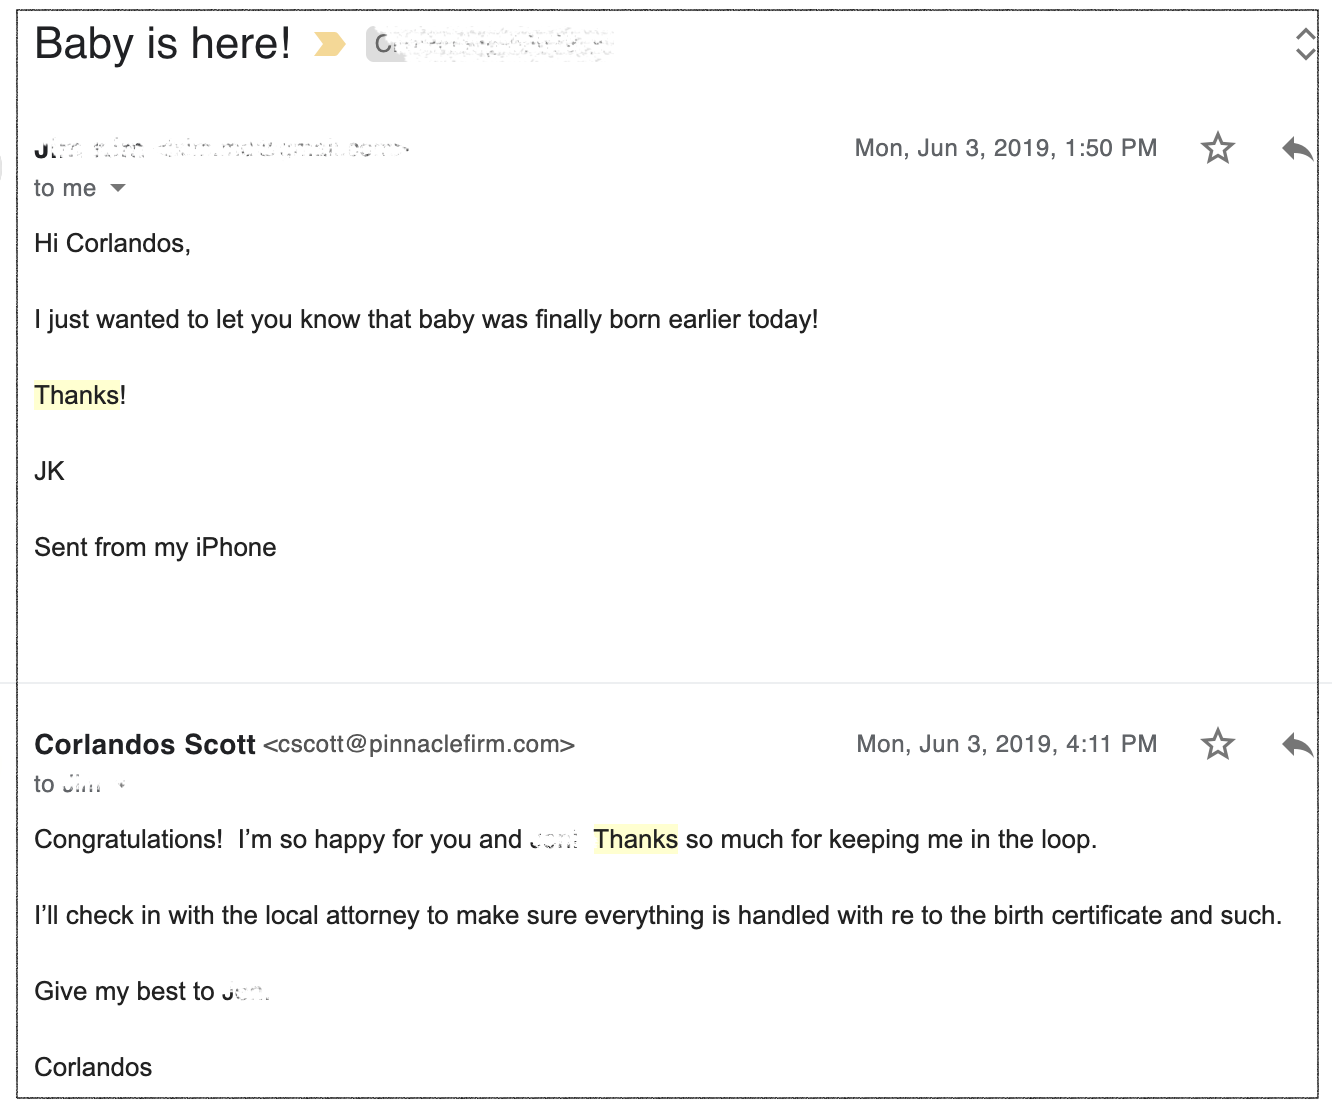Viewport: 1332px width, 1114px height.
Task: Click the cscott@pinnaclefirm.com address
Action: (419, 744)
